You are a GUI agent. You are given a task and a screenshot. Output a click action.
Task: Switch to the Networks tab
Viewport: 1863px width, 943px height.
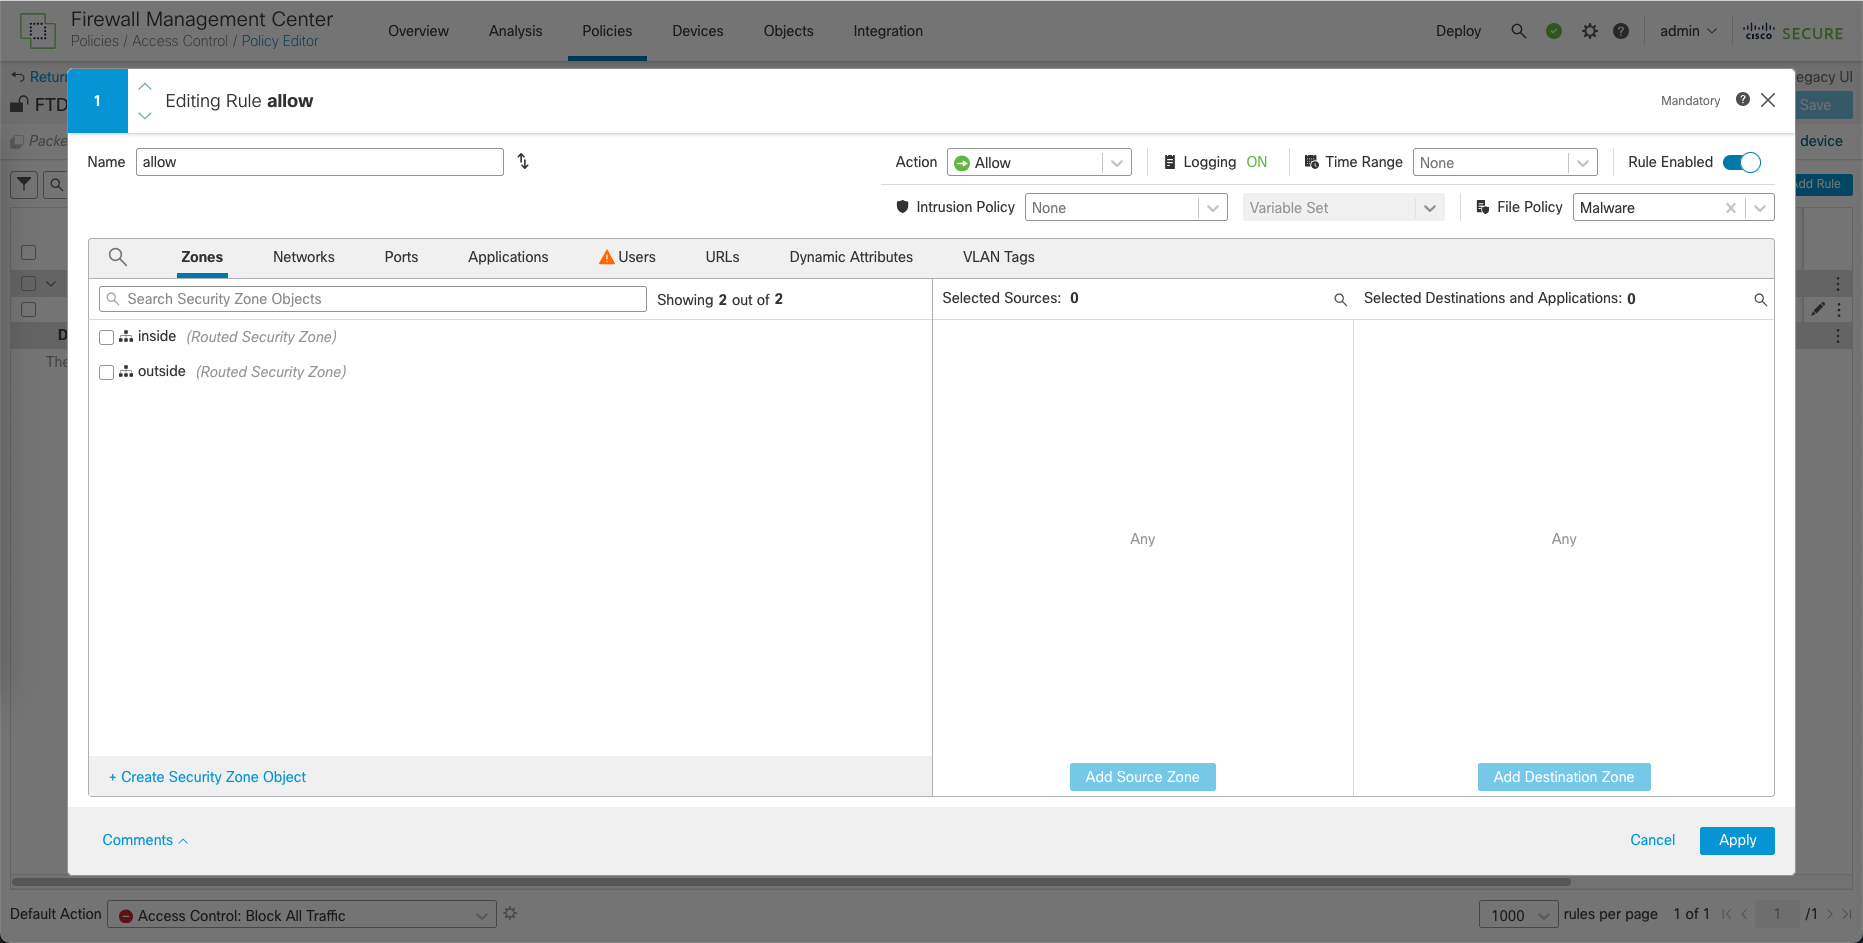click(304, 257)
